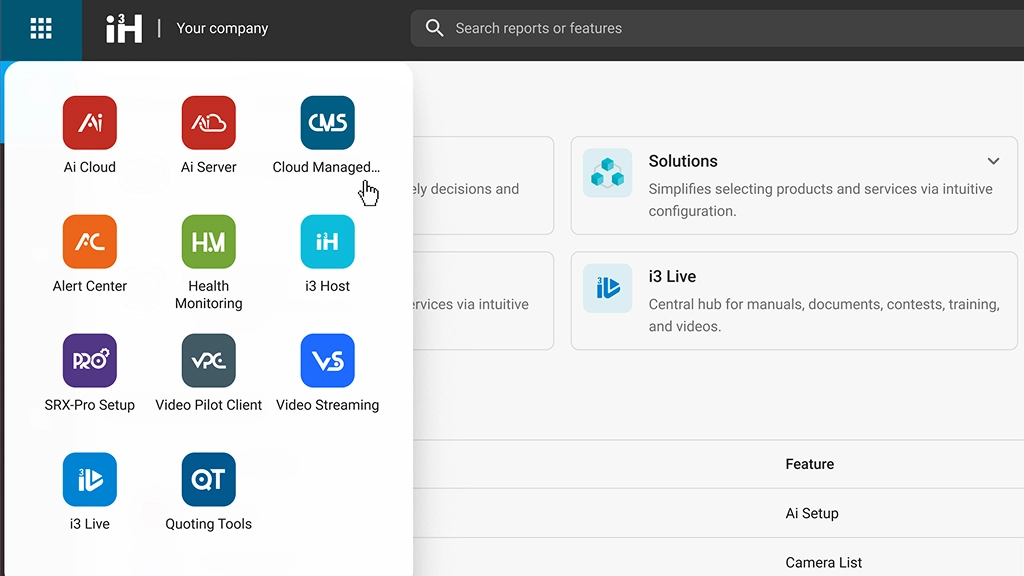
Task: Open SRX-Pro Setup
Action: click(89, 360)
